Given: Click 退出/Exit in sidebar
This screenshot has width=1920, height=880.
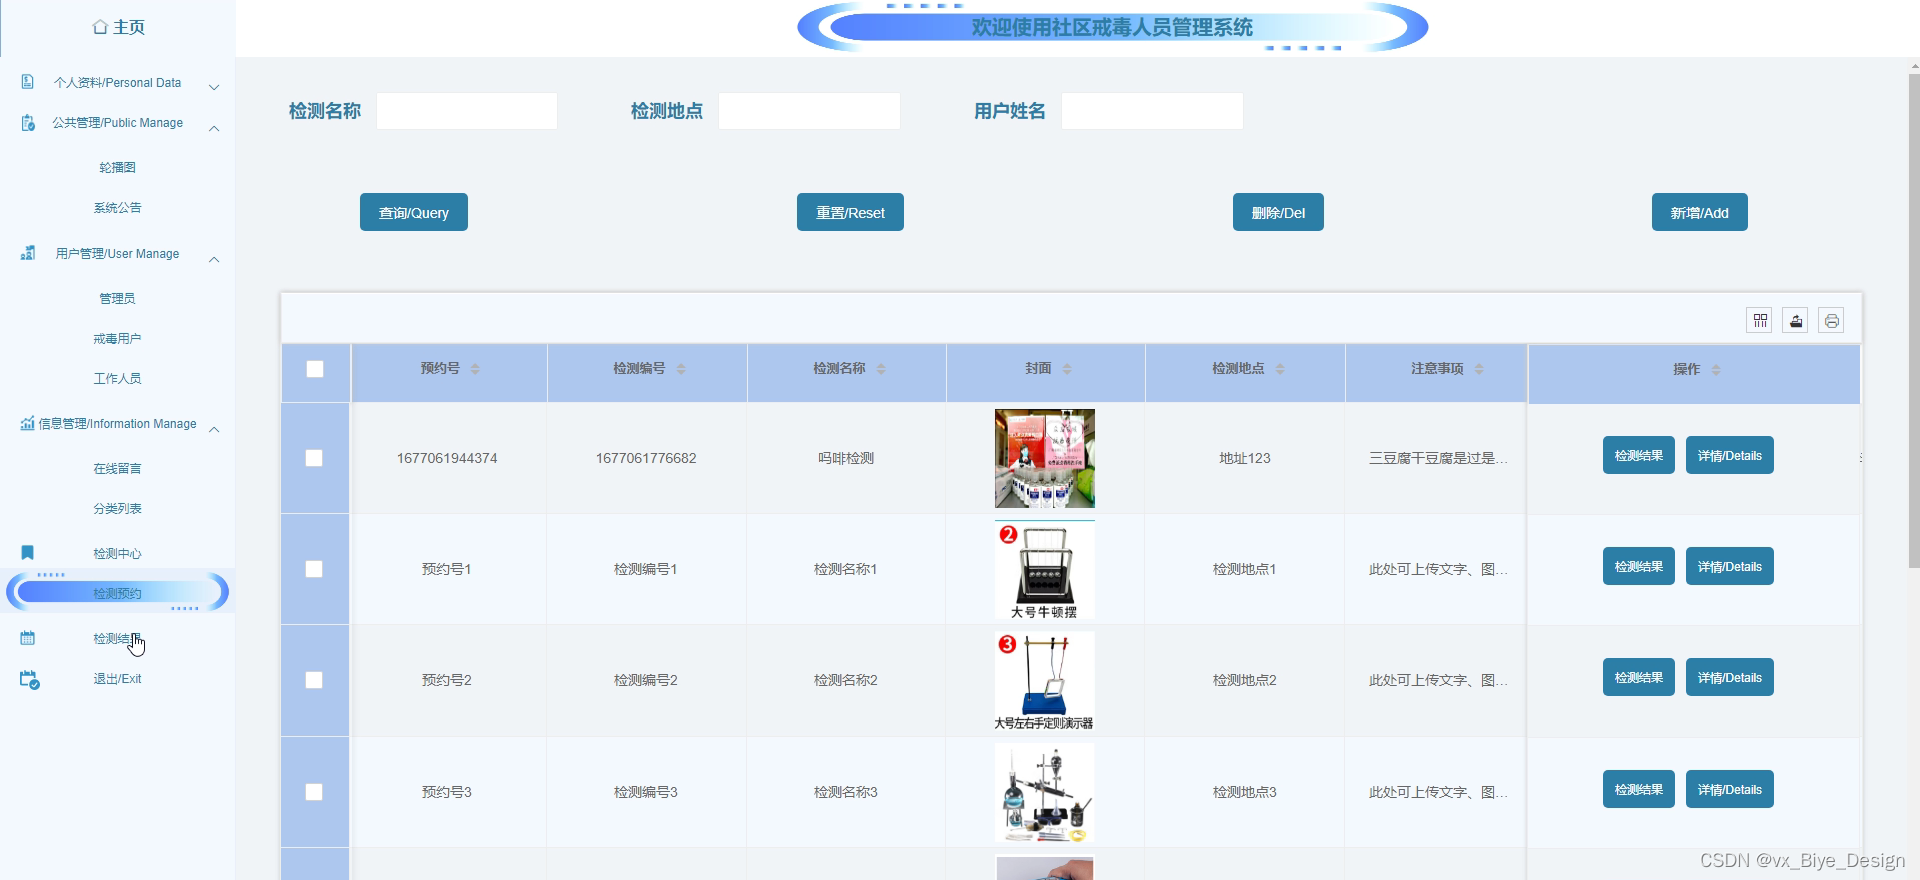Looking at the screenshot, I should tap(117, 679).
